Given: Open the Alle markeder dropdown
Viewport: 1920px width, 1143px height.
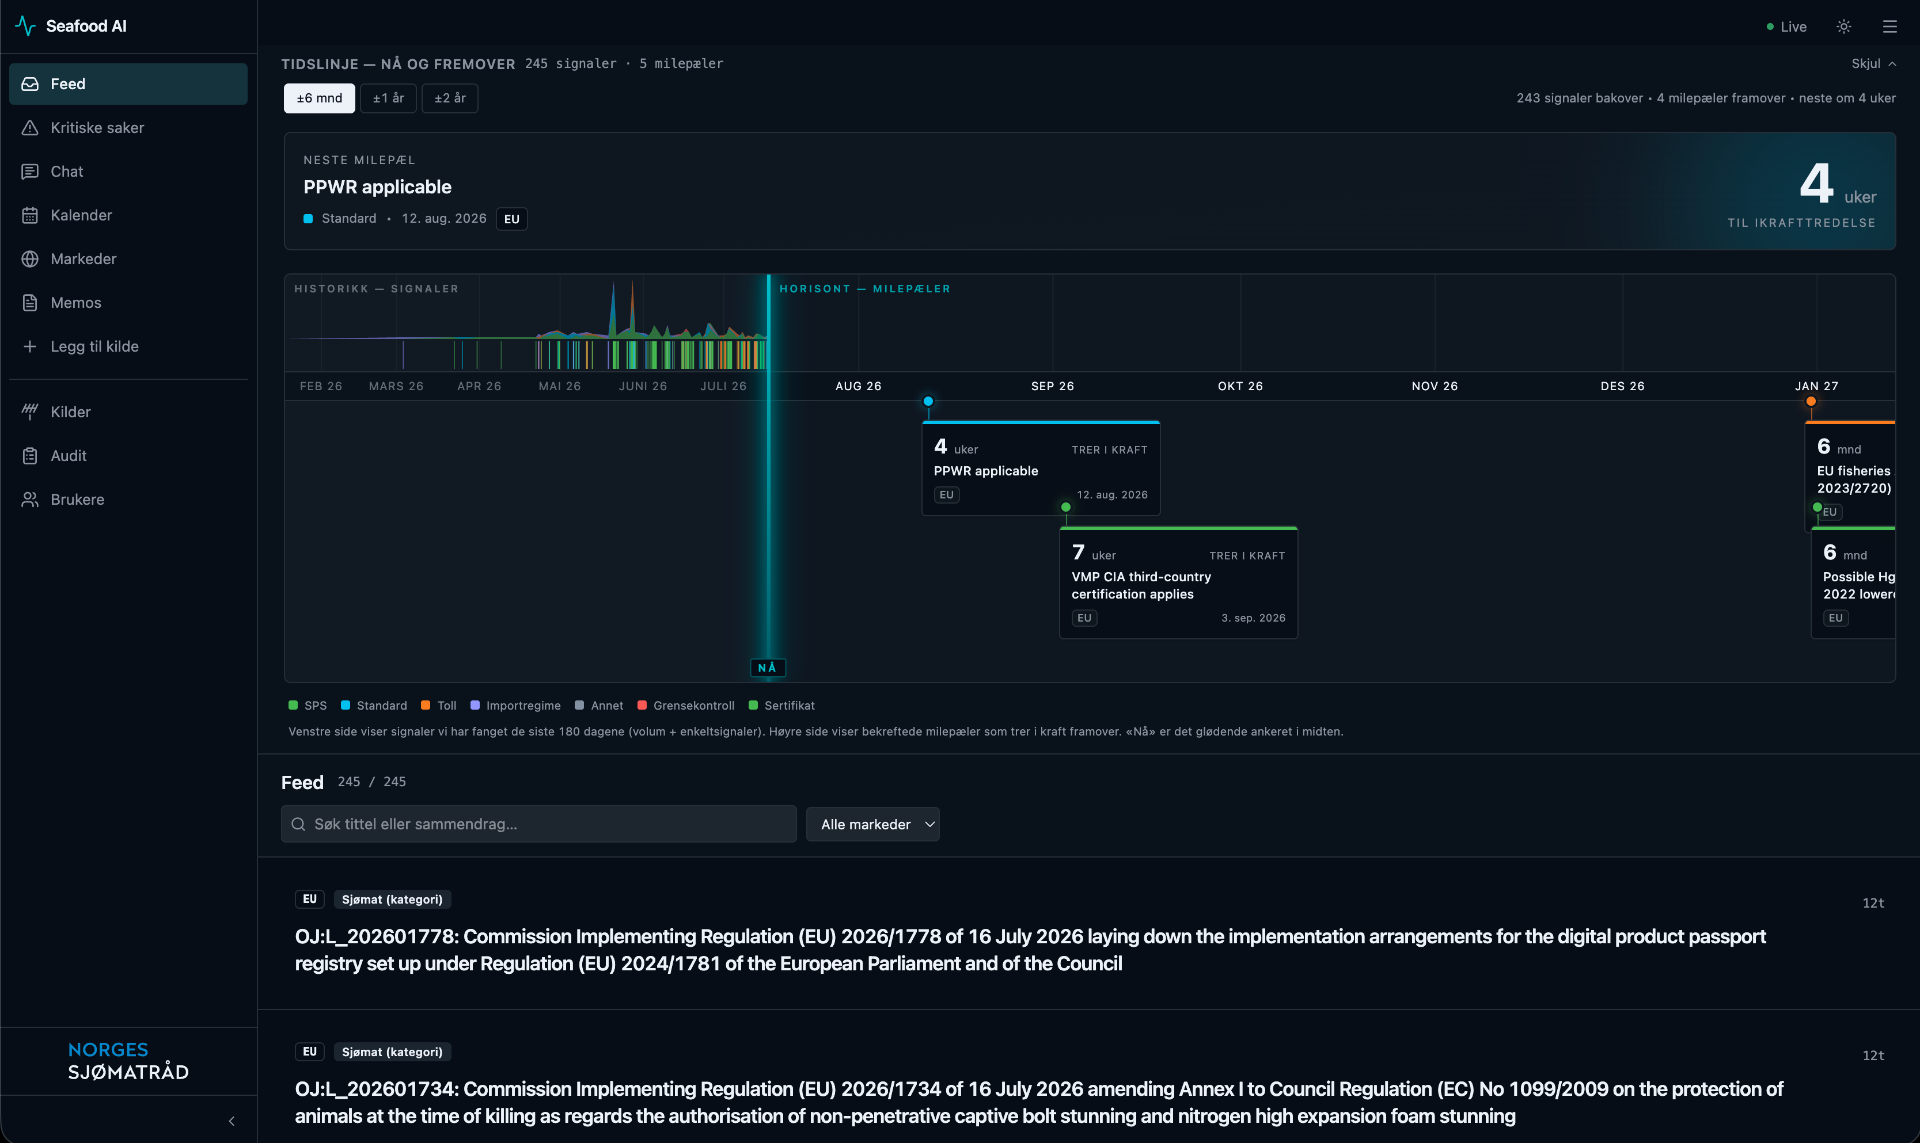Looking at the screenshot, I should 873,824.
